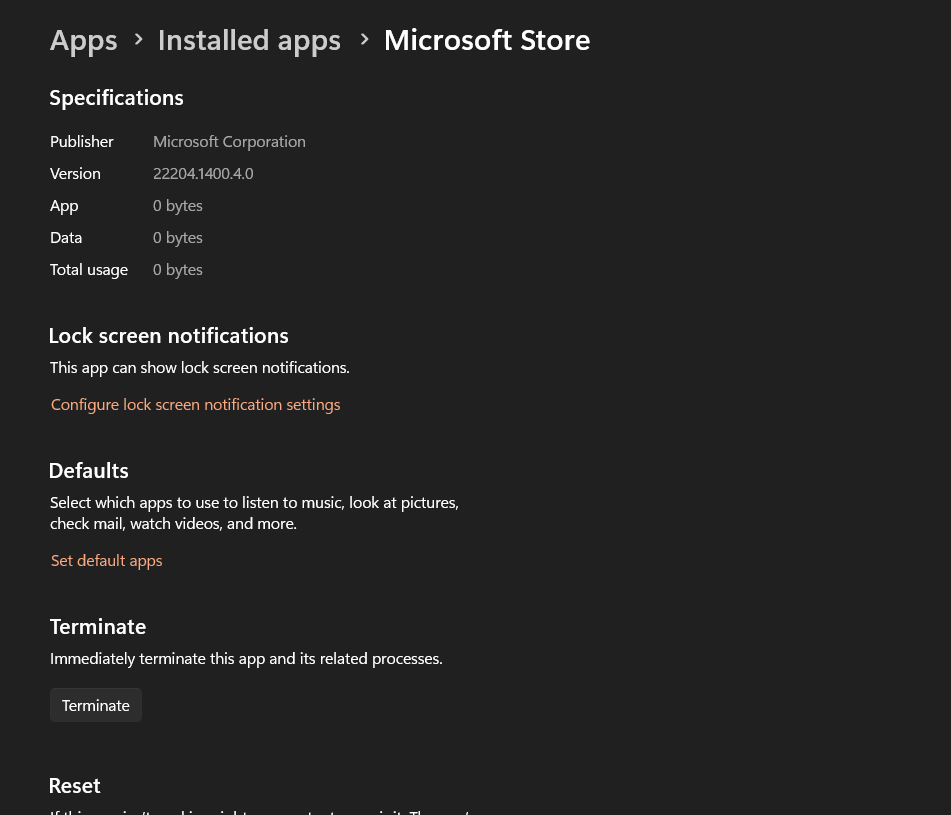Click the 0 bytes value beside App

coord(178,205)
